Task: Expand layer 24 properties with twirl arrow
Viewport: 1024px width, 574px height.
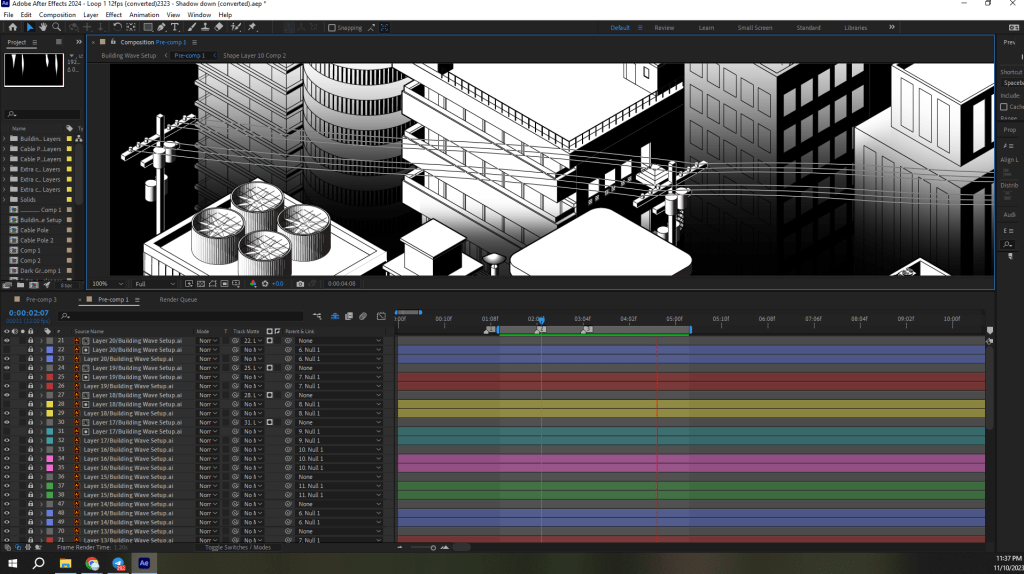Action: 40,368
